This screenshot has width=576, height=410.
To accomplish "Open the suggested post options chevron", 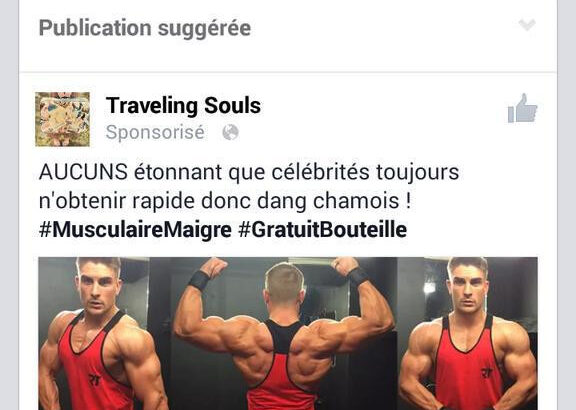I will coord(527,25).
